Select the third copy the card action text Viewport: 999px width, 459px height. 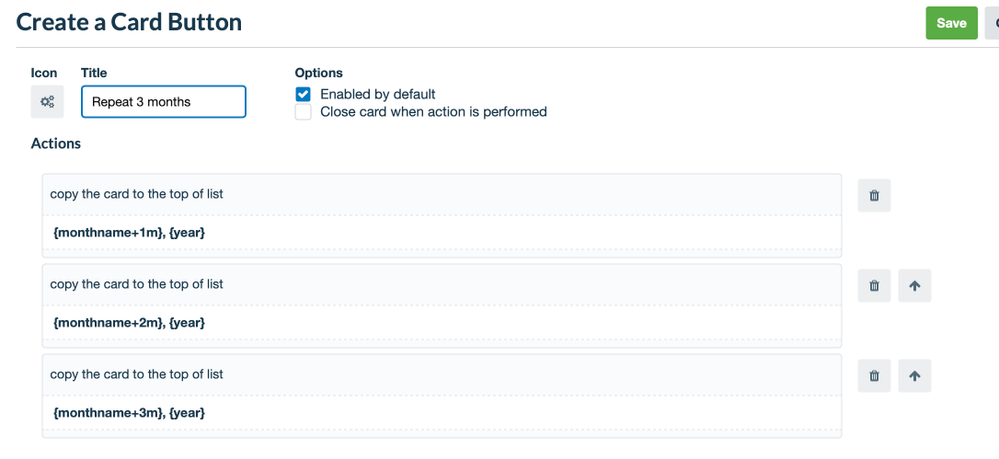point(136,374)
